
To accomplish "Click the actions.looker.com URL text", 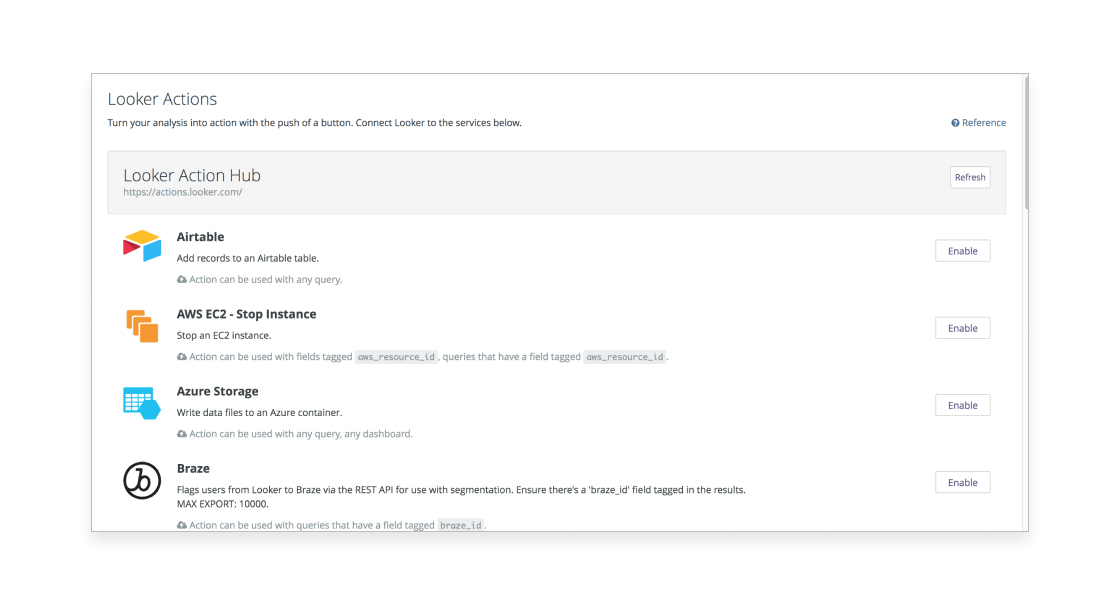I will pos(183,192).
